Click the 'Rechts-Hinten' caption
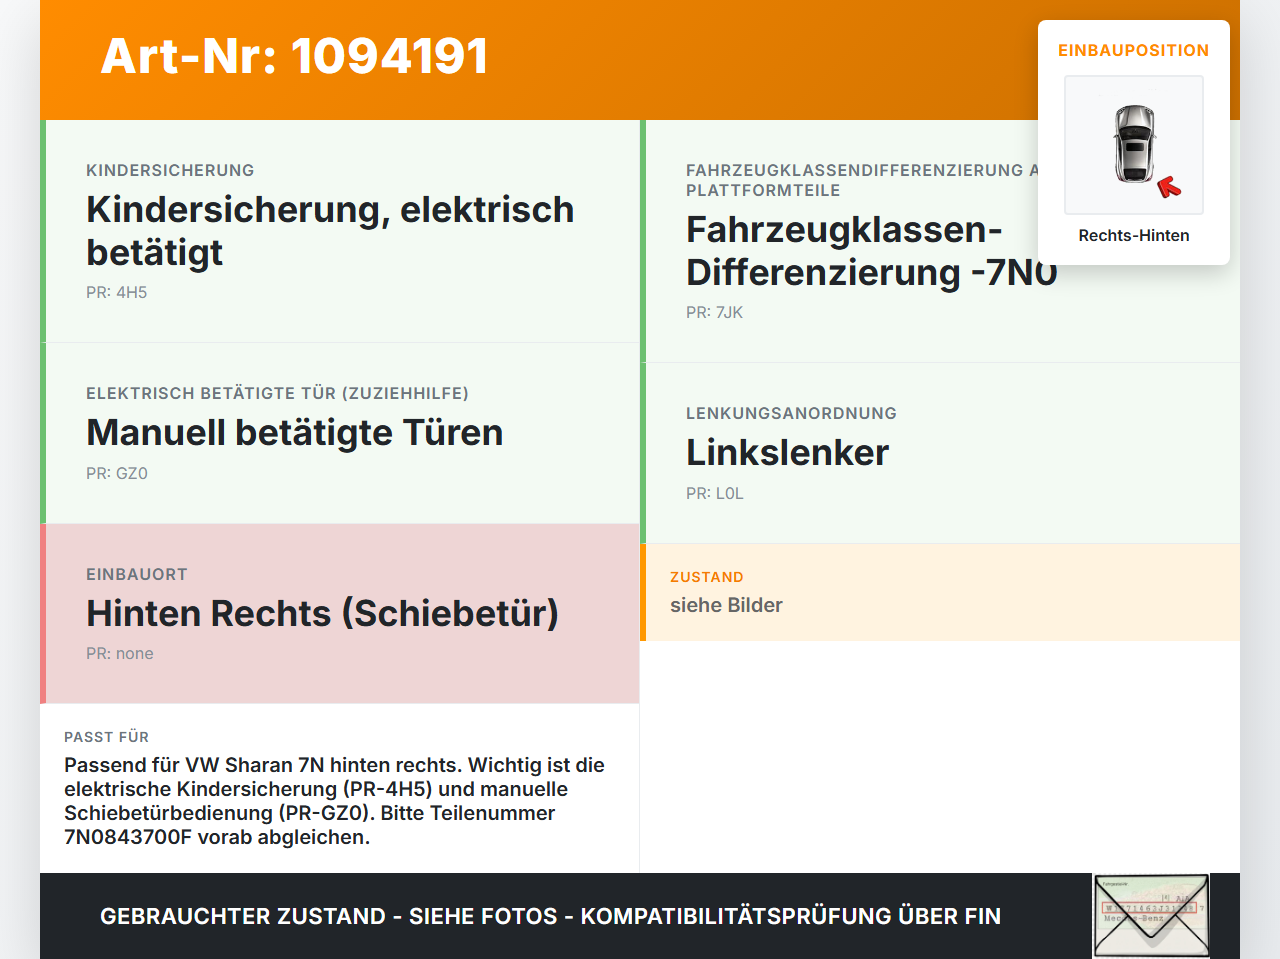 pos(1134,235)
